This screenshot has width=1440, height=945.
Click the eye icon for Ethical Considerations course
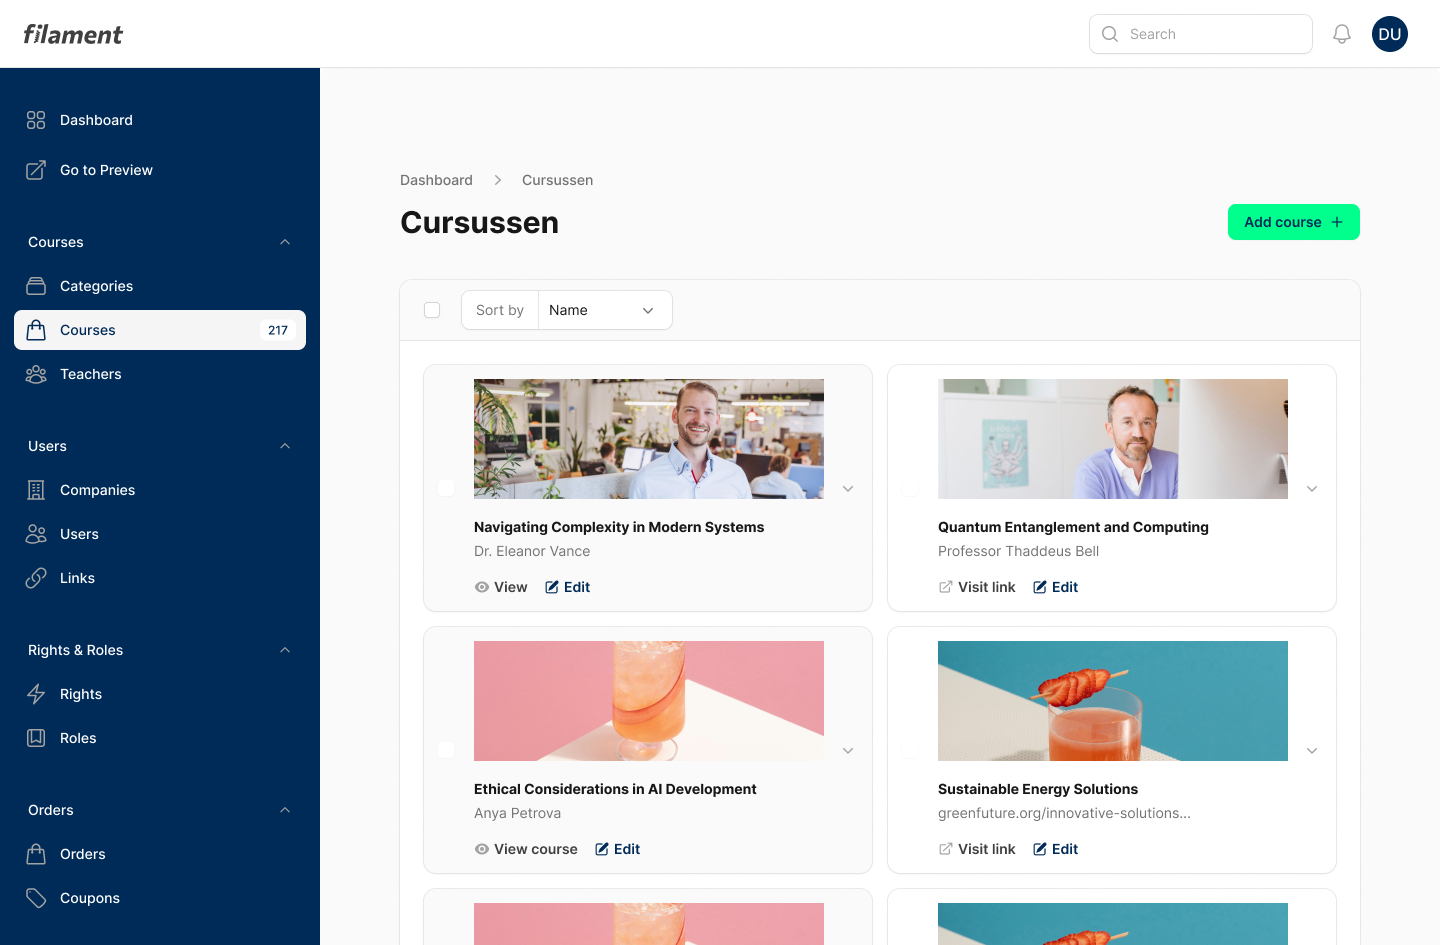(482, 849)
